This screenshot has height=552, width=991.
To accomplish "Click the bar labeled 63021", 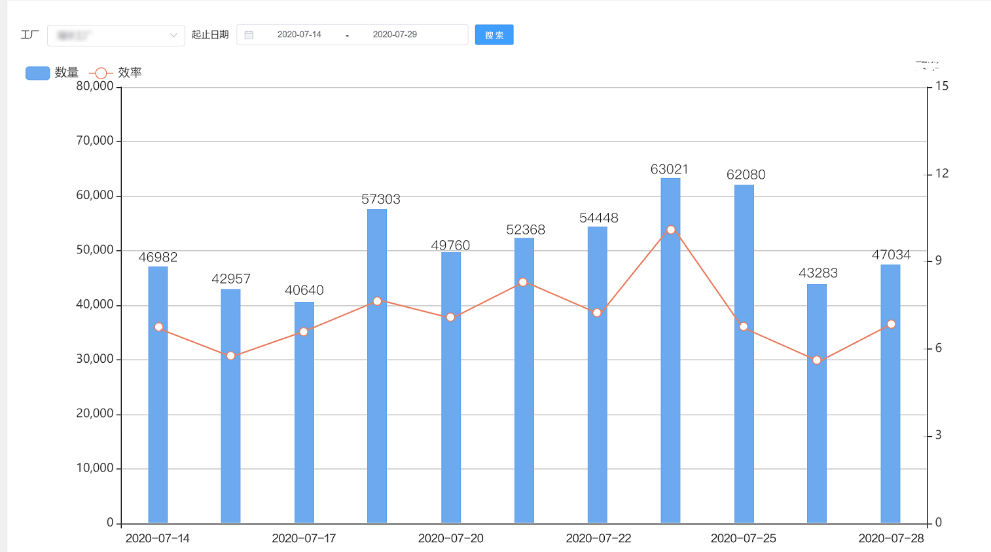I will pyautogui.click(x=670, y=350).
